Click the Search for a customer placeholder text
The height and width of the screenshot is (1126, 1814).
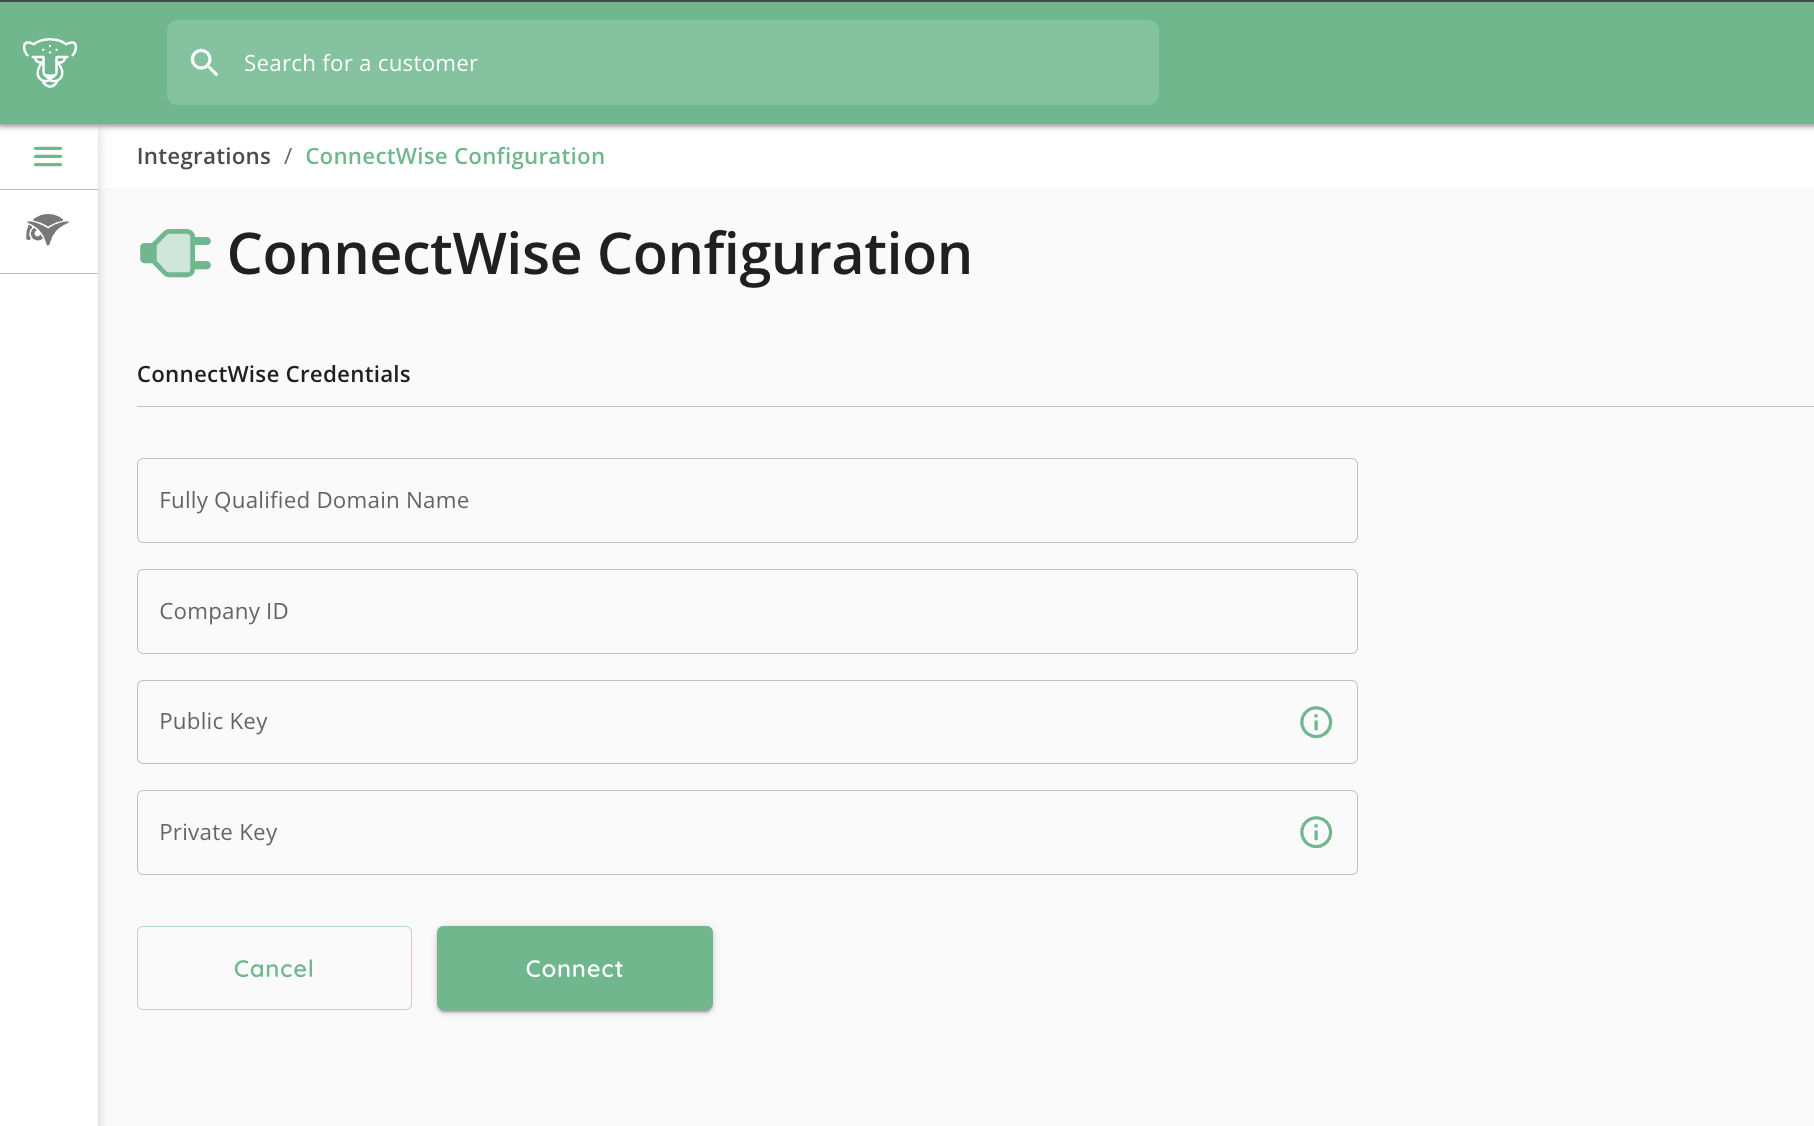361,63
